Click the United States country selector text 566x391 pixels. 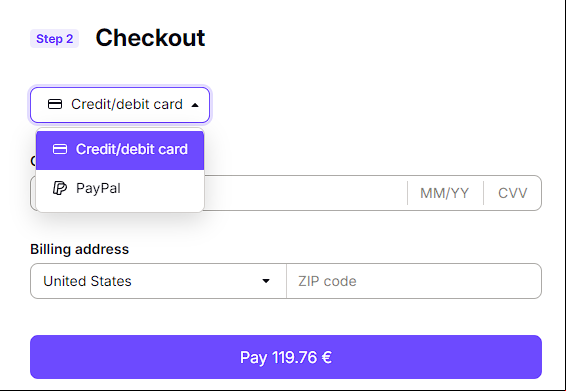(x=87, y=281)
